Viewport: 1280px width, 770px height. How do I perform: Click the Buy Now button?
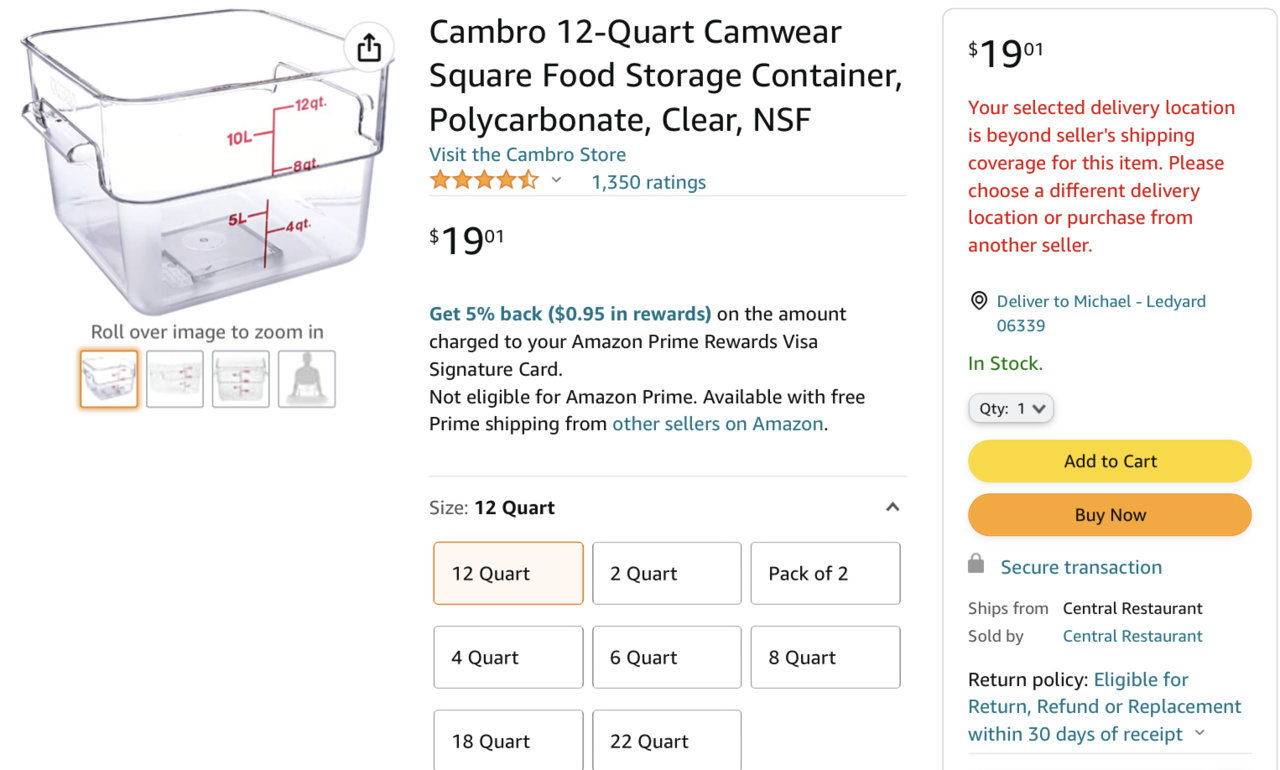(x=1110, y=515)
